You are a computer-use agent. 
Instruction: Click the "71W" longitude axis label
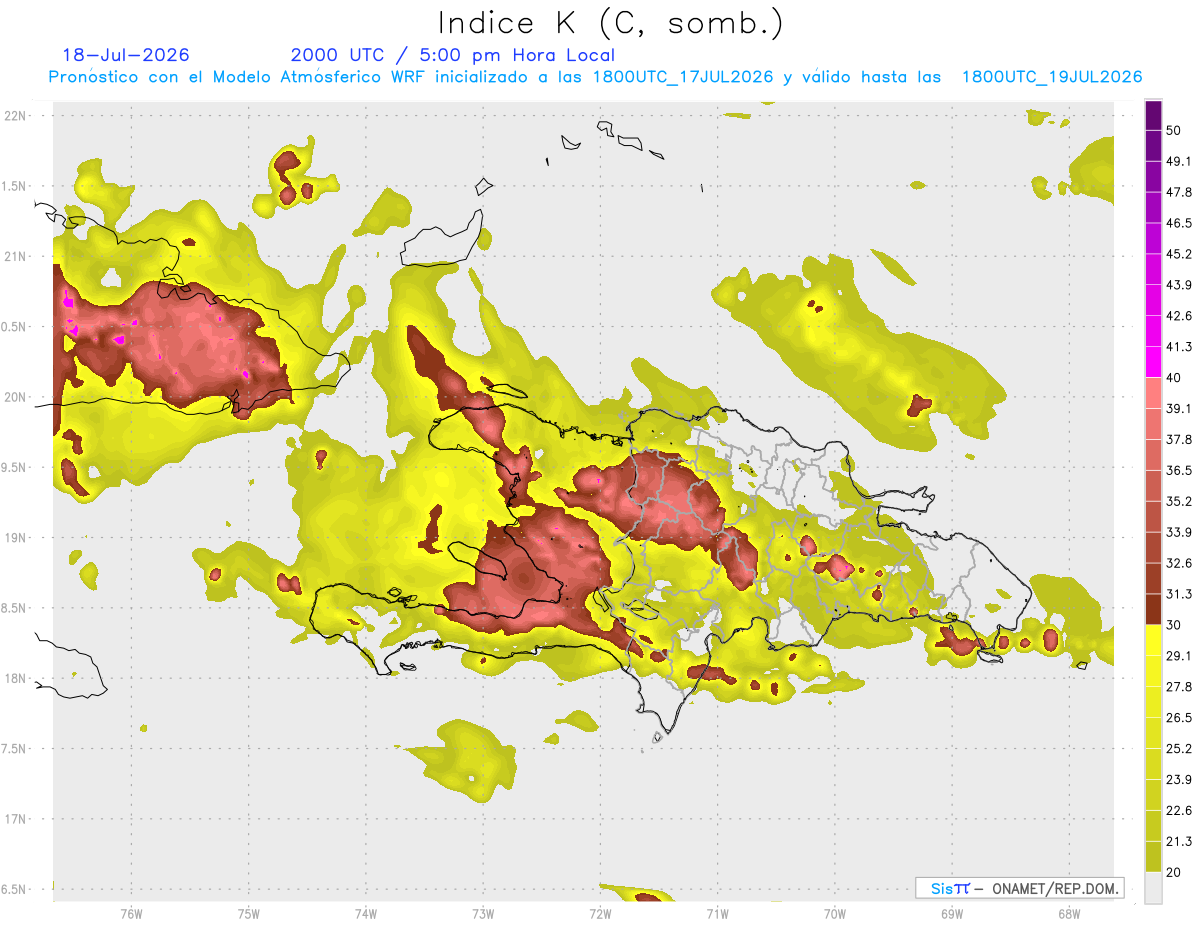point(717,913)
